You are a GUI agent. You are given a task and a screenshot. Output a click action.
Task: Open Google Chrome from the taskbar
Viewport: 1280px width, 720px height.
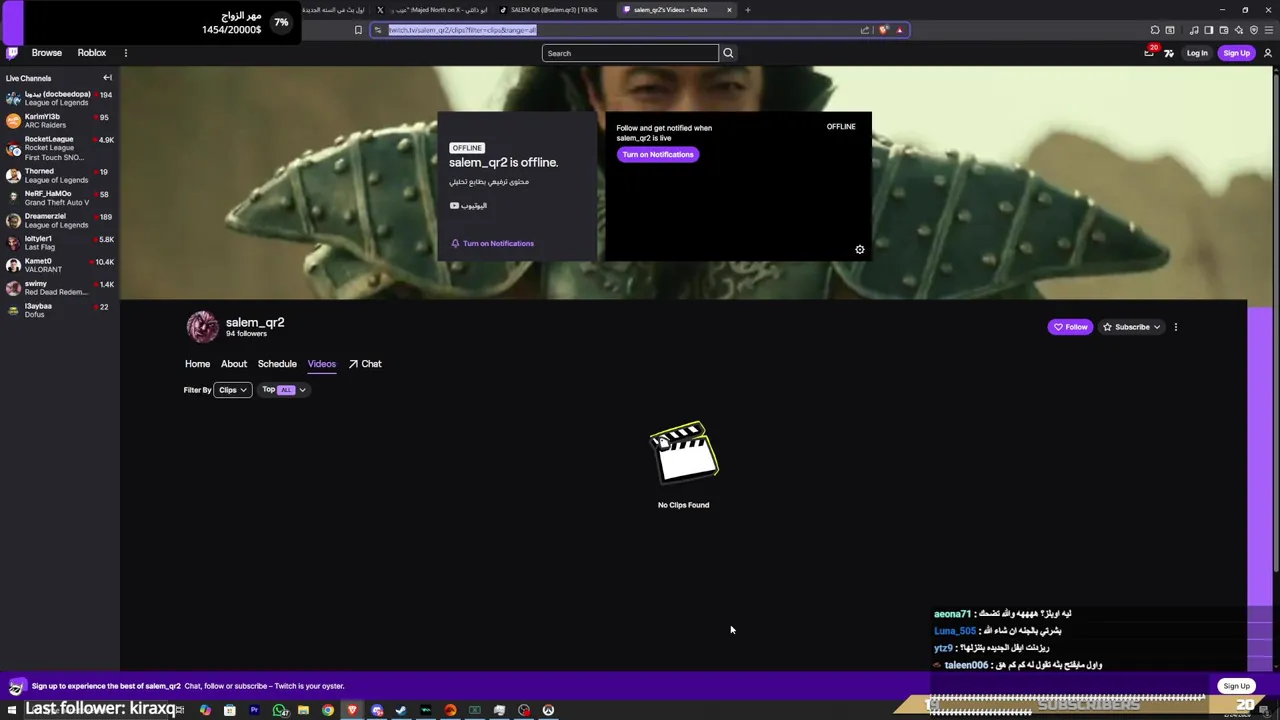(328, 710)
